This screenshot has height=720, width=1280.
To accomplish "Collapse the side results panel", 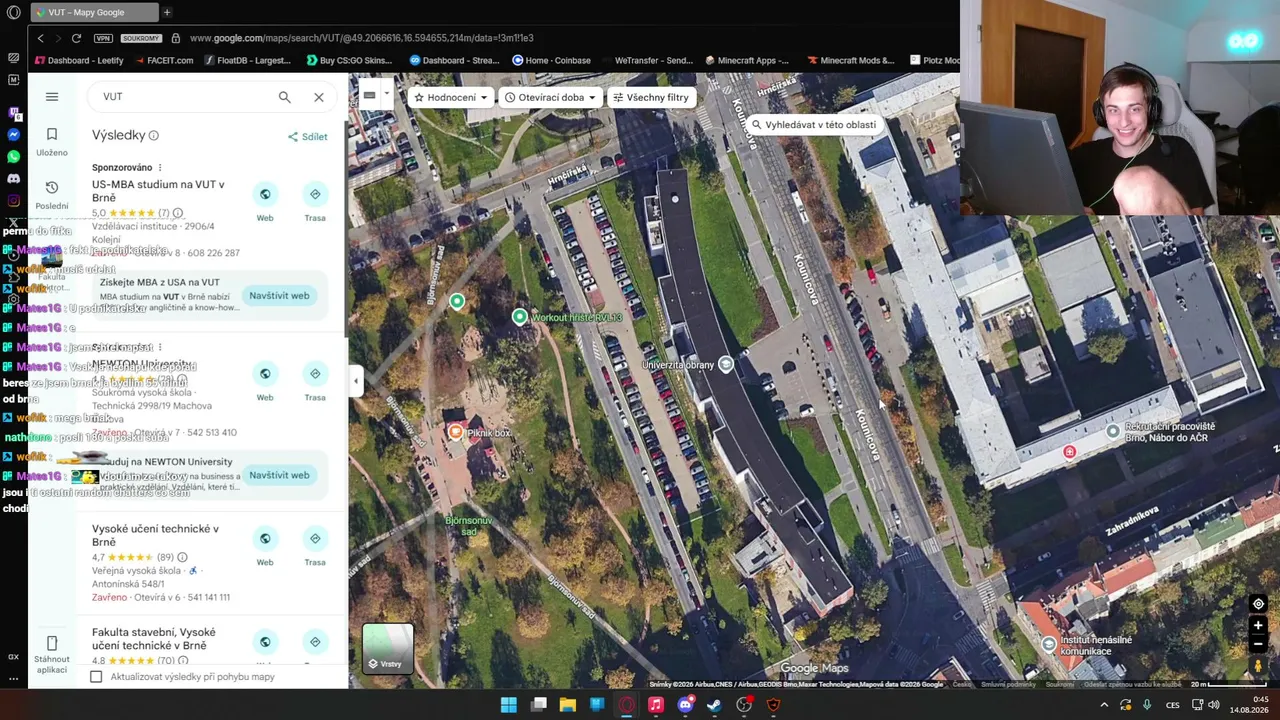I will click(x=355, y=381).
